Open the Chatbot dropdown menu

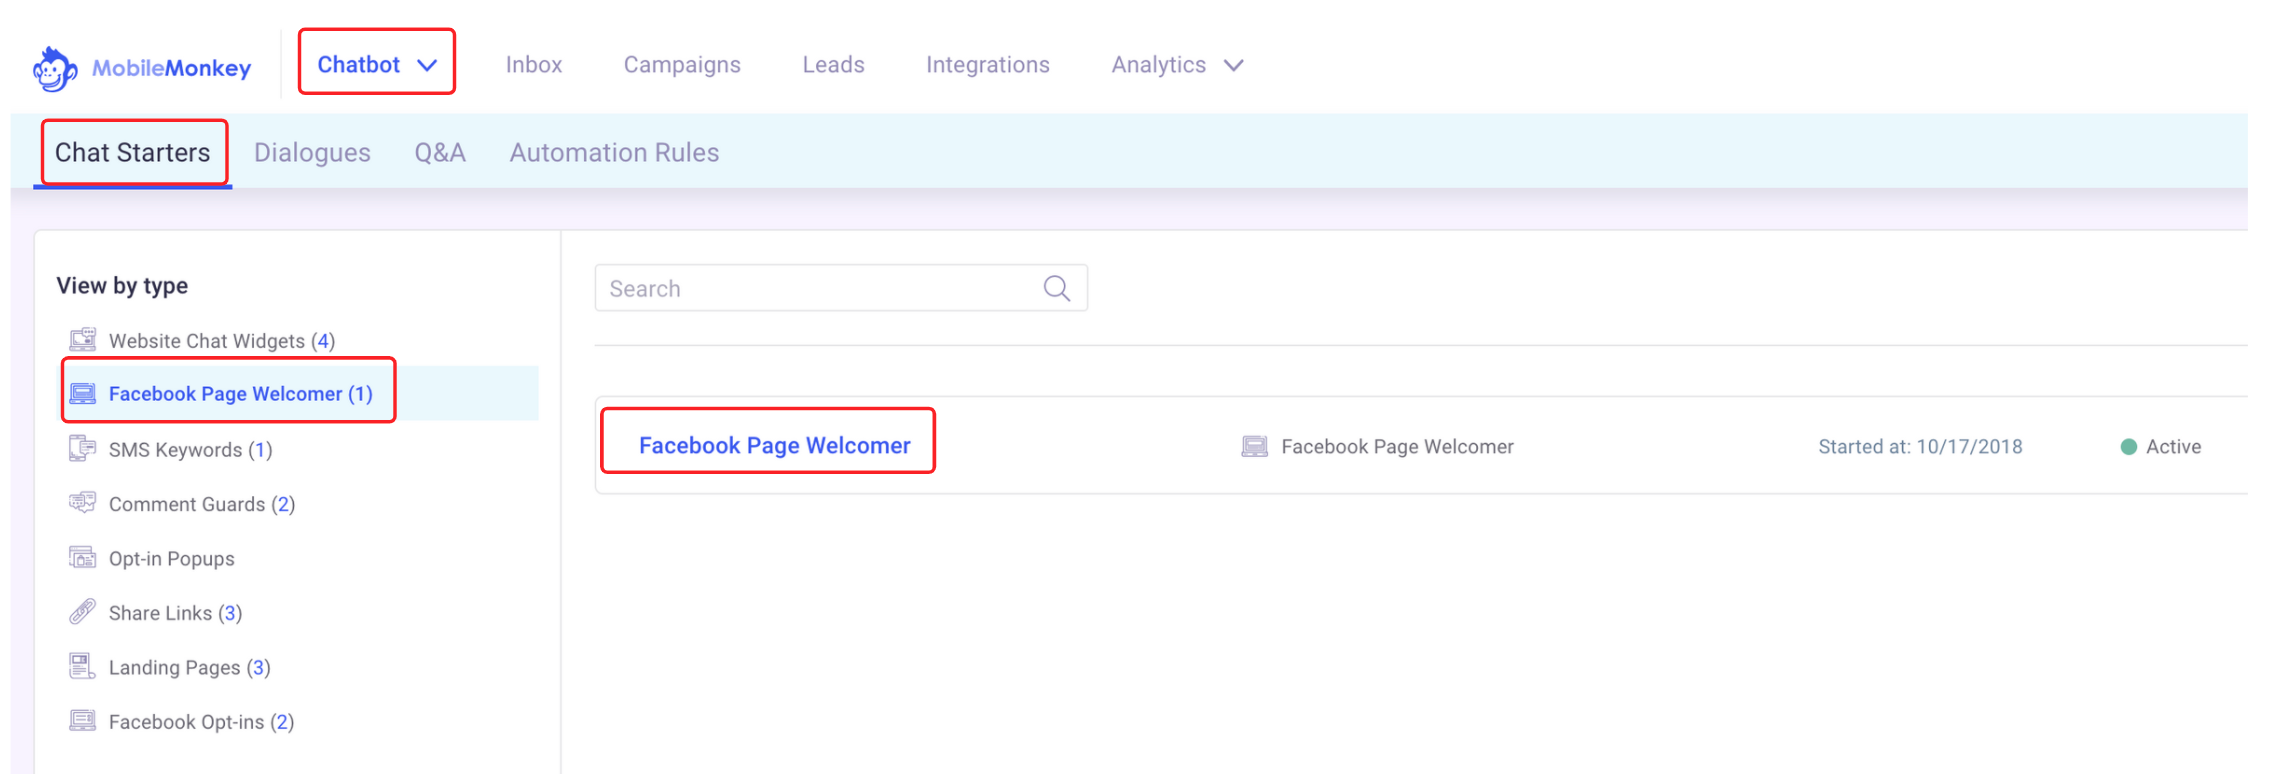[x=377, y=64]
